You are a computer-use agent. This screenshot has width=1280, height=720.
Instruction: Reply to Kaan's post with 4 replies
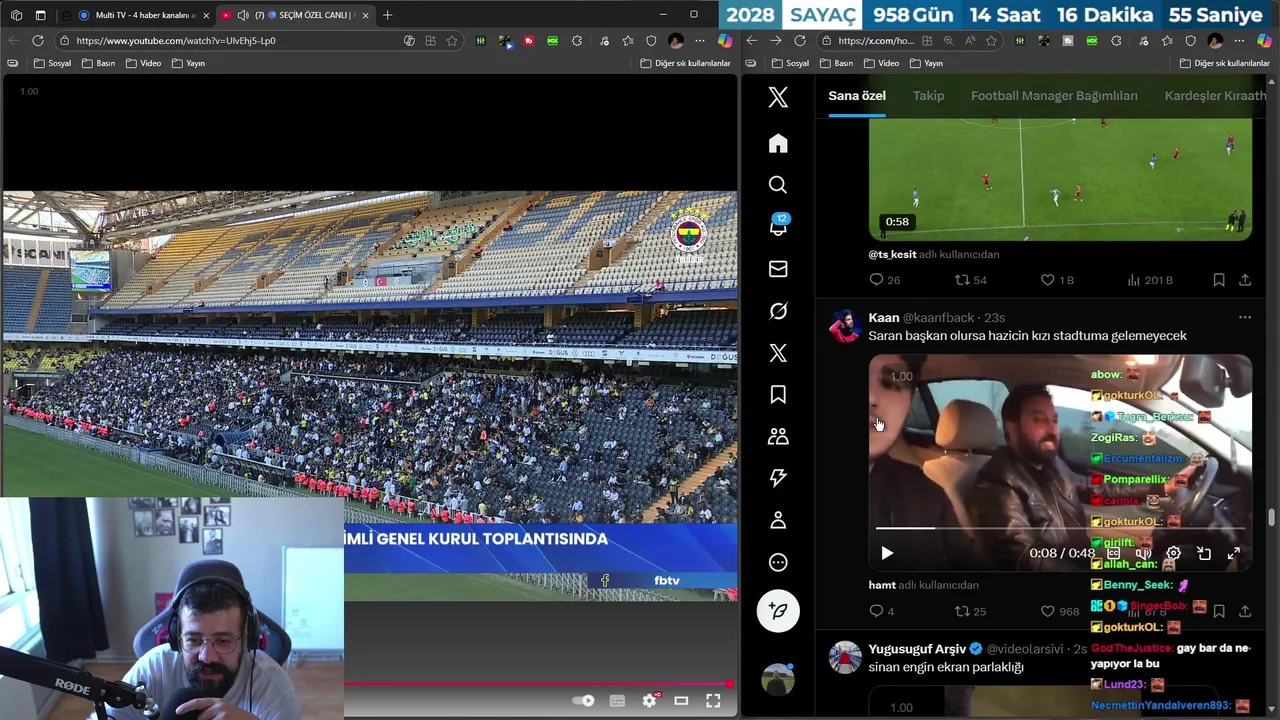click(x=881, y=611)
